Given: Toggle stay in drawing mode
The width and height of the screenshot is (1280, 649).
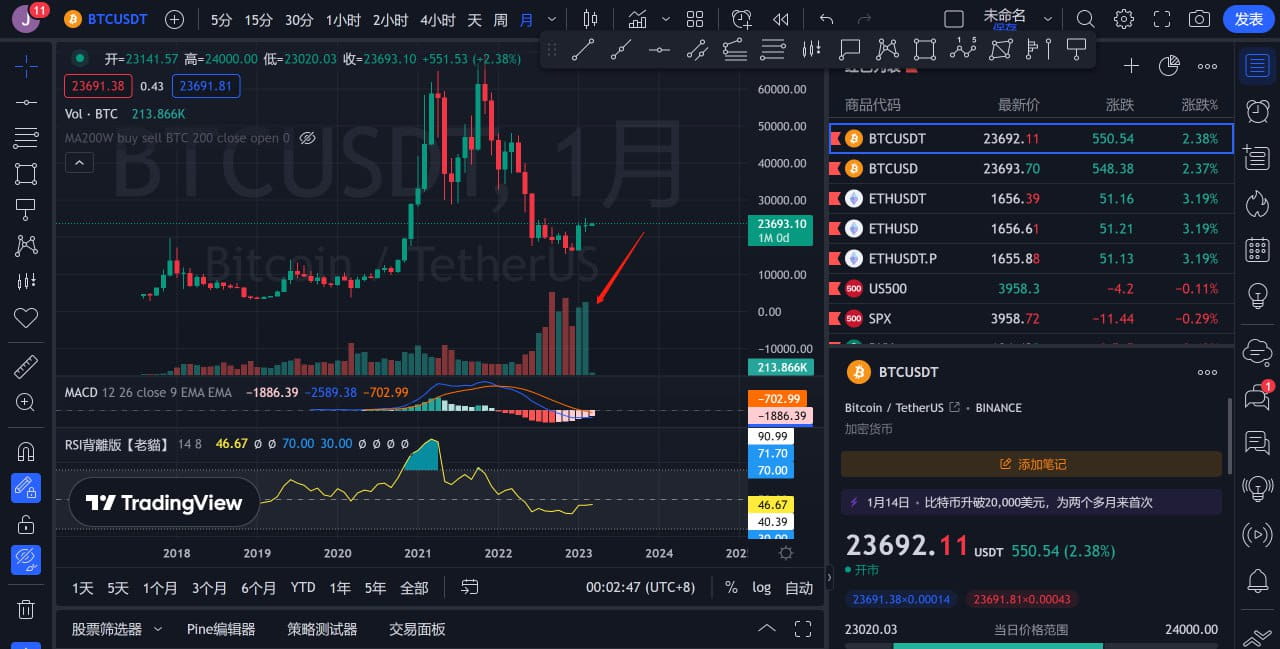Looking at the screenshot, I should pos(26,488).
